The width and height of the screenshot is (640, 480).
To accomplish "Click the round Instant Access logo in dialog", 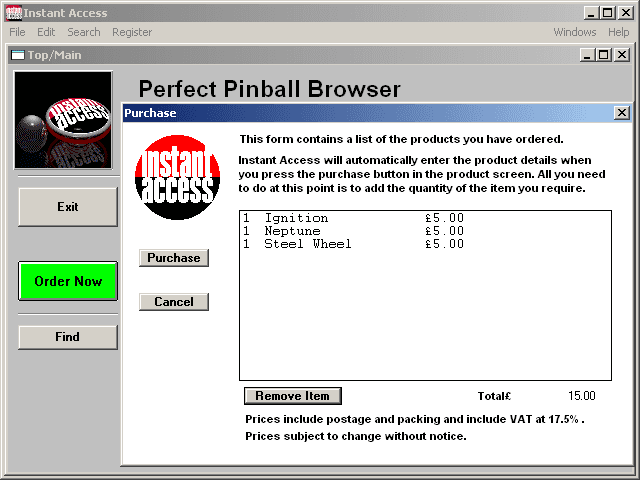I will (178, 178).
